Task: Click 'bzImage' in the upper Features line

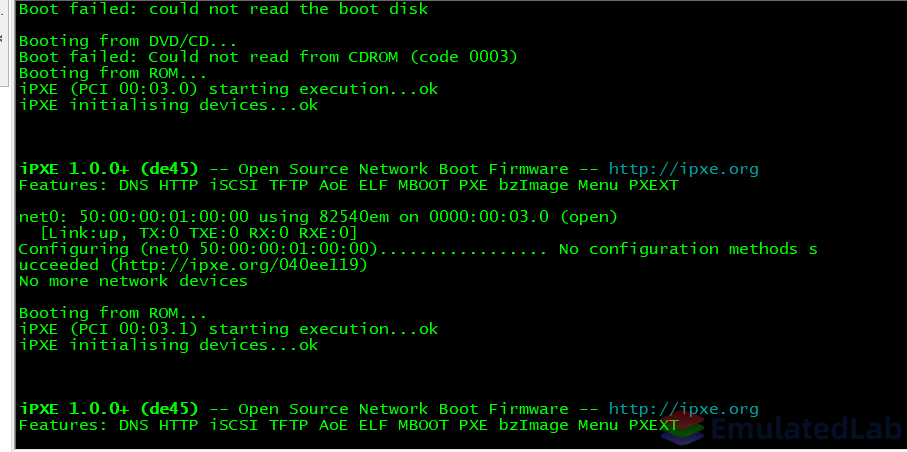Action: pyautogui.click(x=532, y=186)
